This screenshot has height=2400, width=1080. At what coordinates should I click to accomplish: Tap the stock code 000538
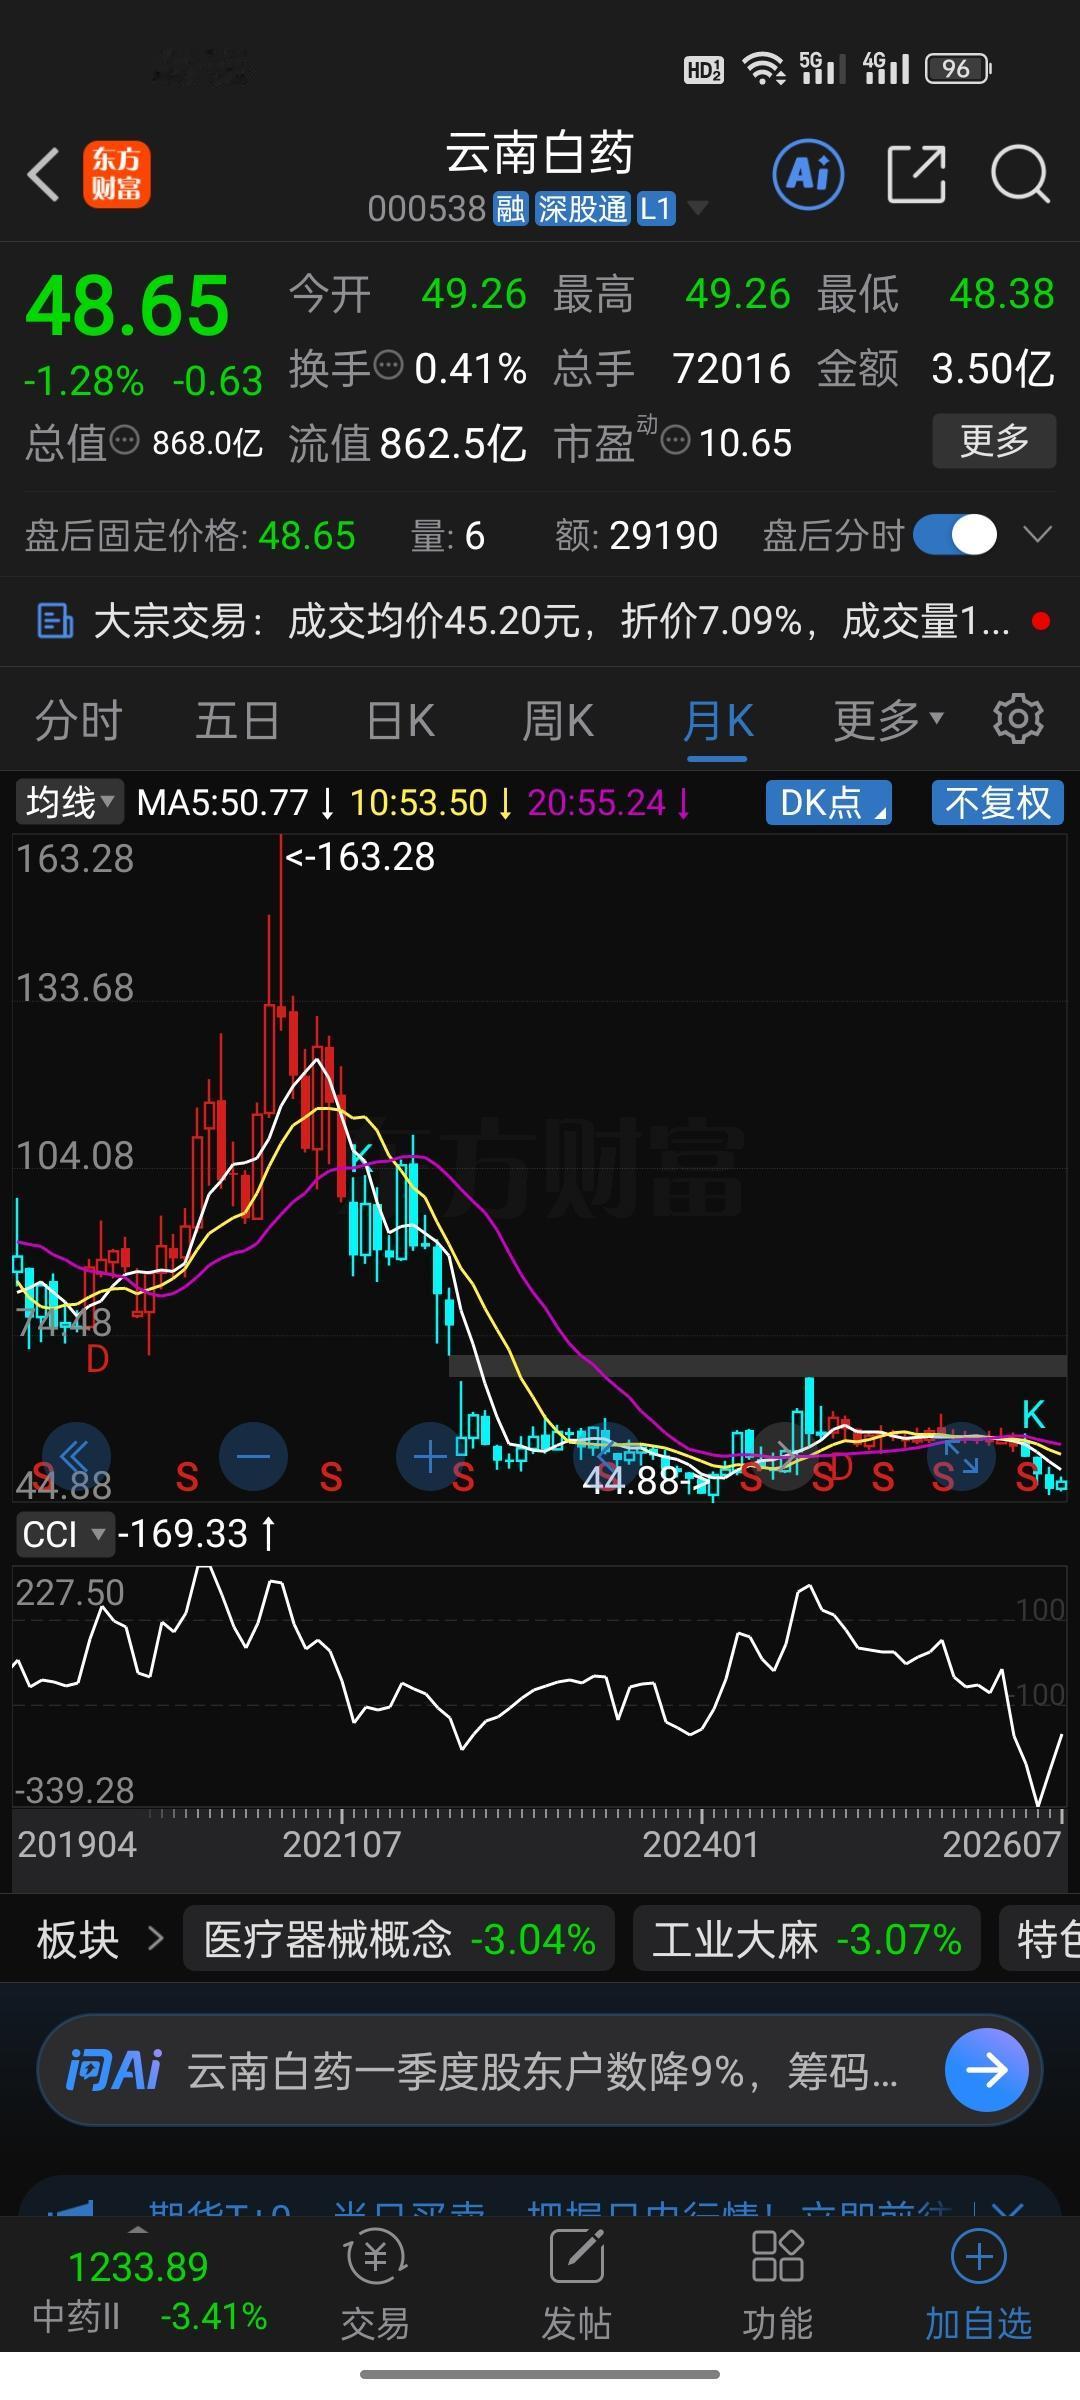tap(426, 209)
